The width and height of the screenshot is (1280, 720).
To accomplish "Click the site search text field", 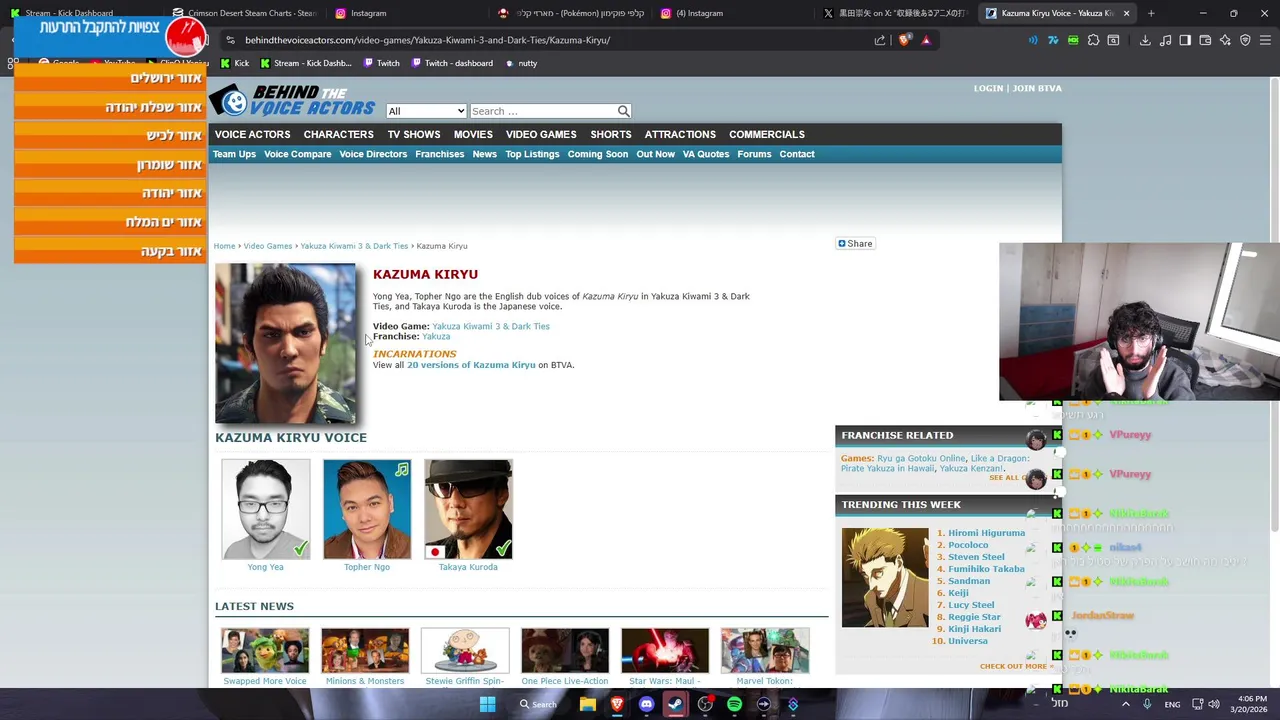I will 543,111.
